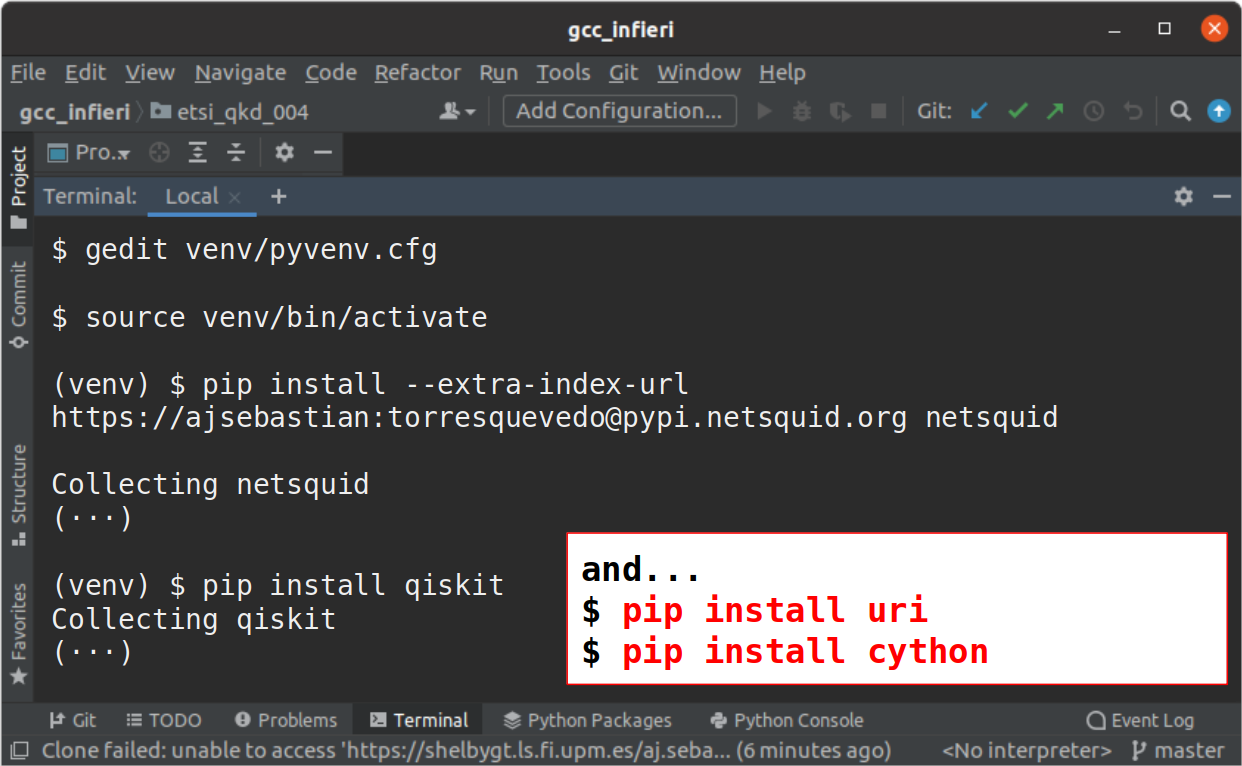Maximize the gcc_infieri window

coord(1165,30)
